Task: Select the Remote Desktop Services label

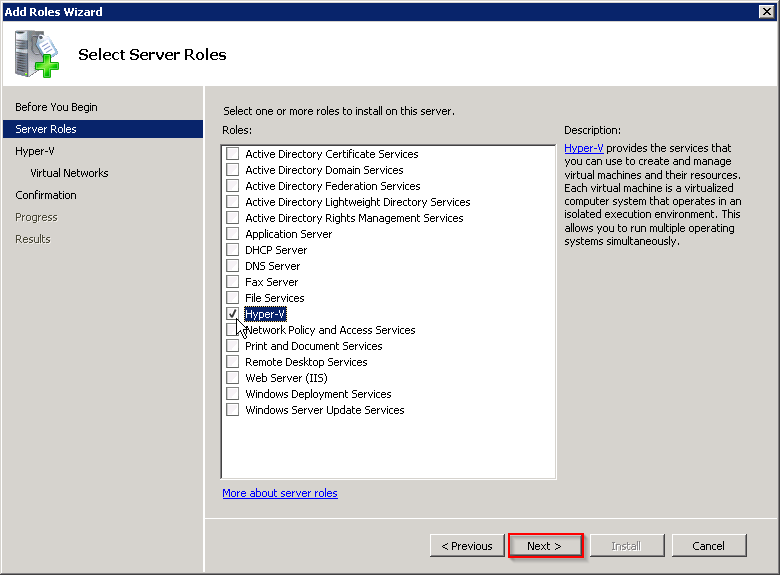Action: pos(306,362)
